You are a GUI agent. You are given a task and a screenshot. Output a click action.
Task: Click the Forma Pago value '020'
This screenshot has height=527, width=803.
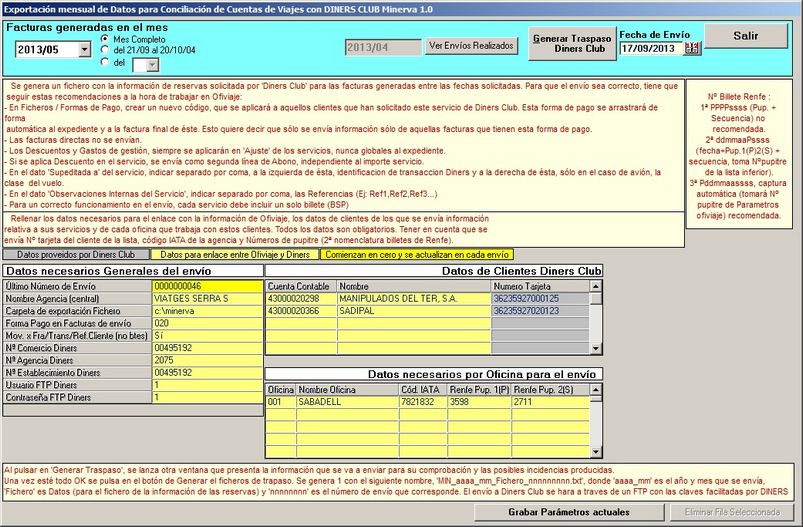(207, 323)
